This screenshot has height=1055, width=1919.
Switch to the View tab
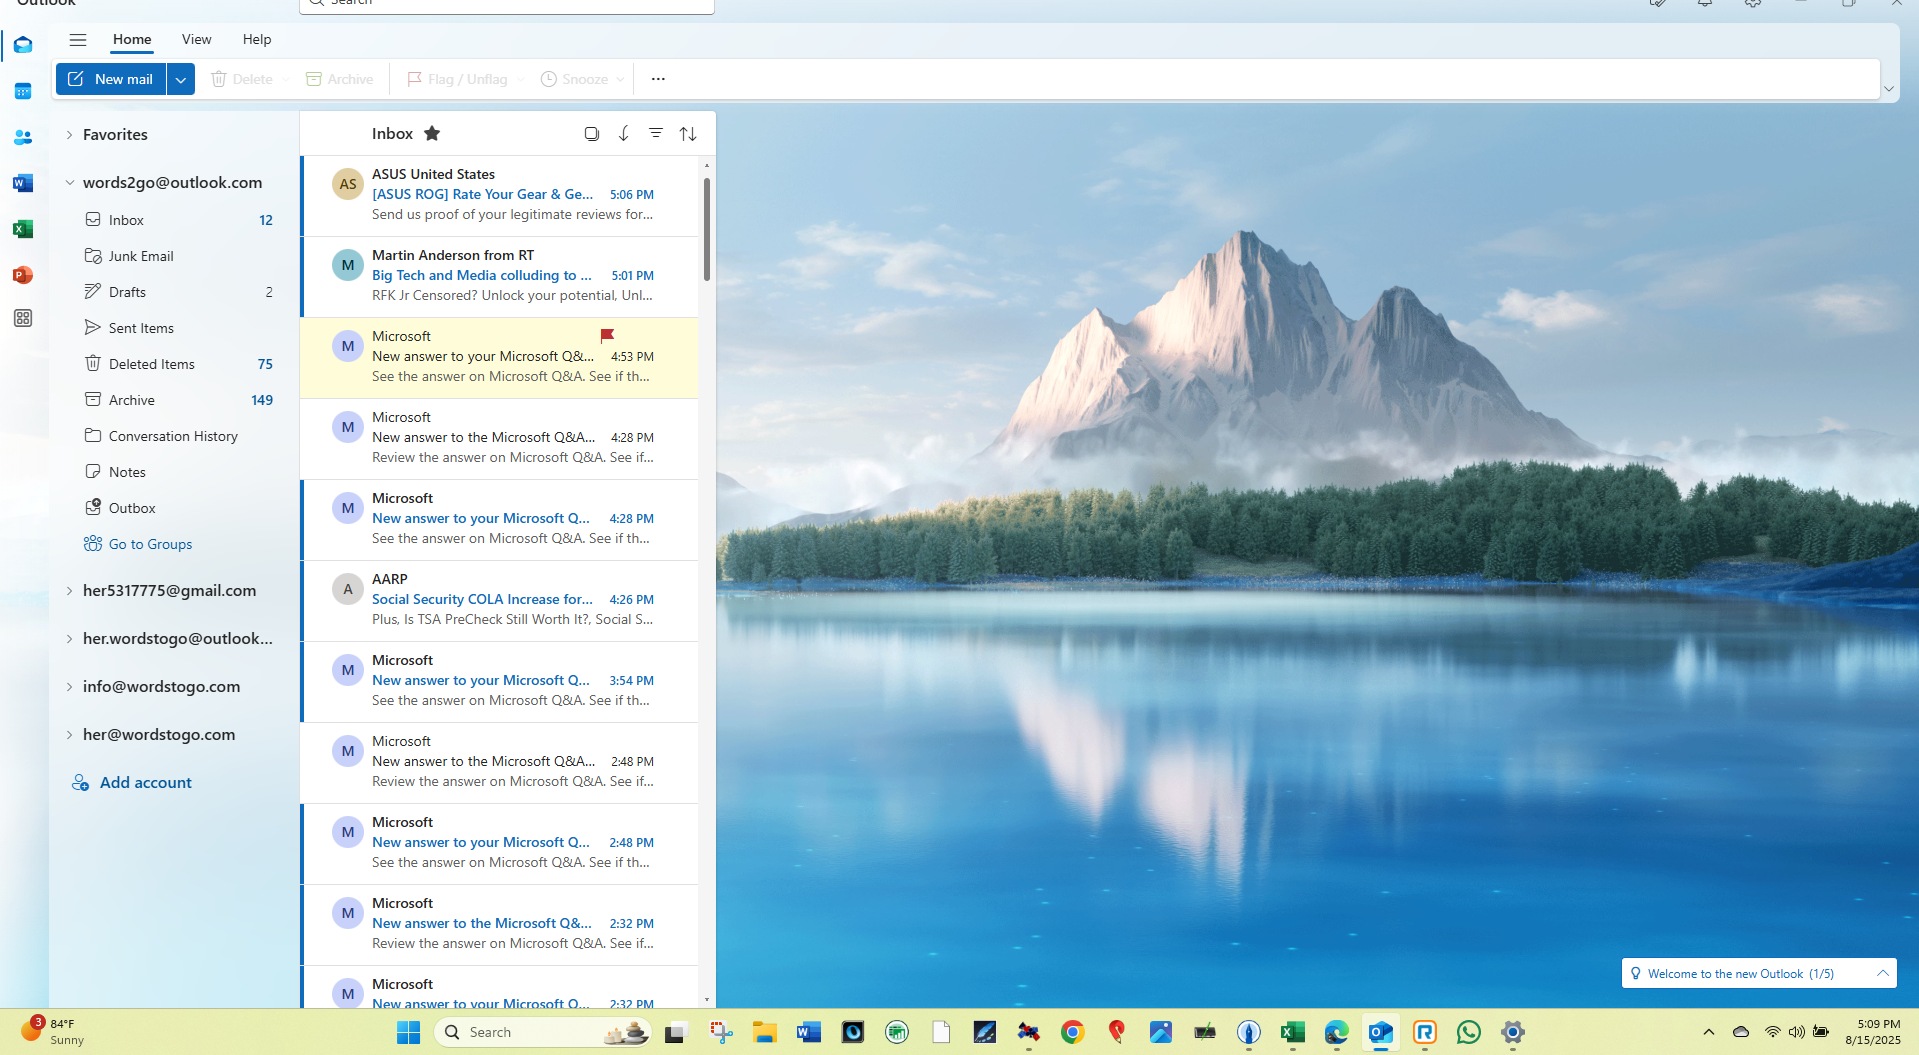(196, 39)
